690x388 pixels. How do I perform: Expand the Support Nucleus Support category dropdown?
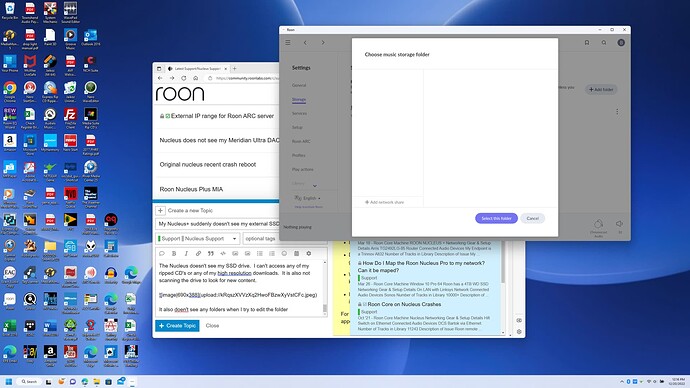198,238
